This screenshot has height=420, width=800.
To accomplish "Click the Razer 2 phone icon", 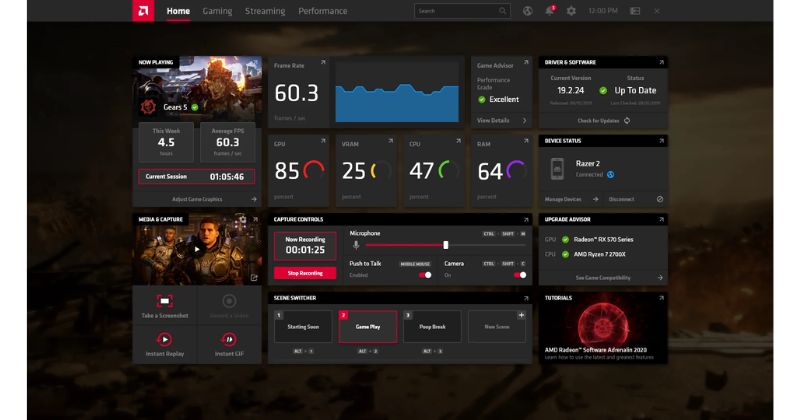I will 557,168.
